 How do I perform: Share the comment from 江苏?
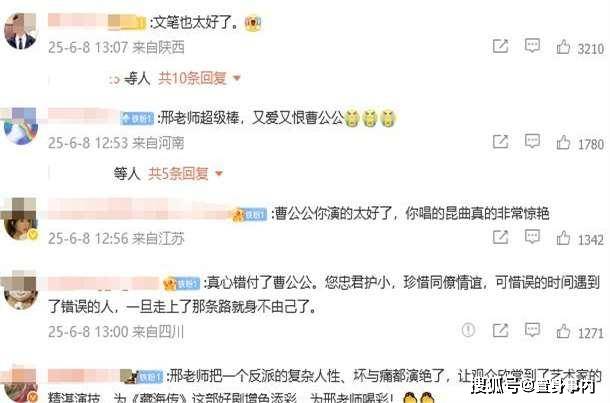point(500,237)
